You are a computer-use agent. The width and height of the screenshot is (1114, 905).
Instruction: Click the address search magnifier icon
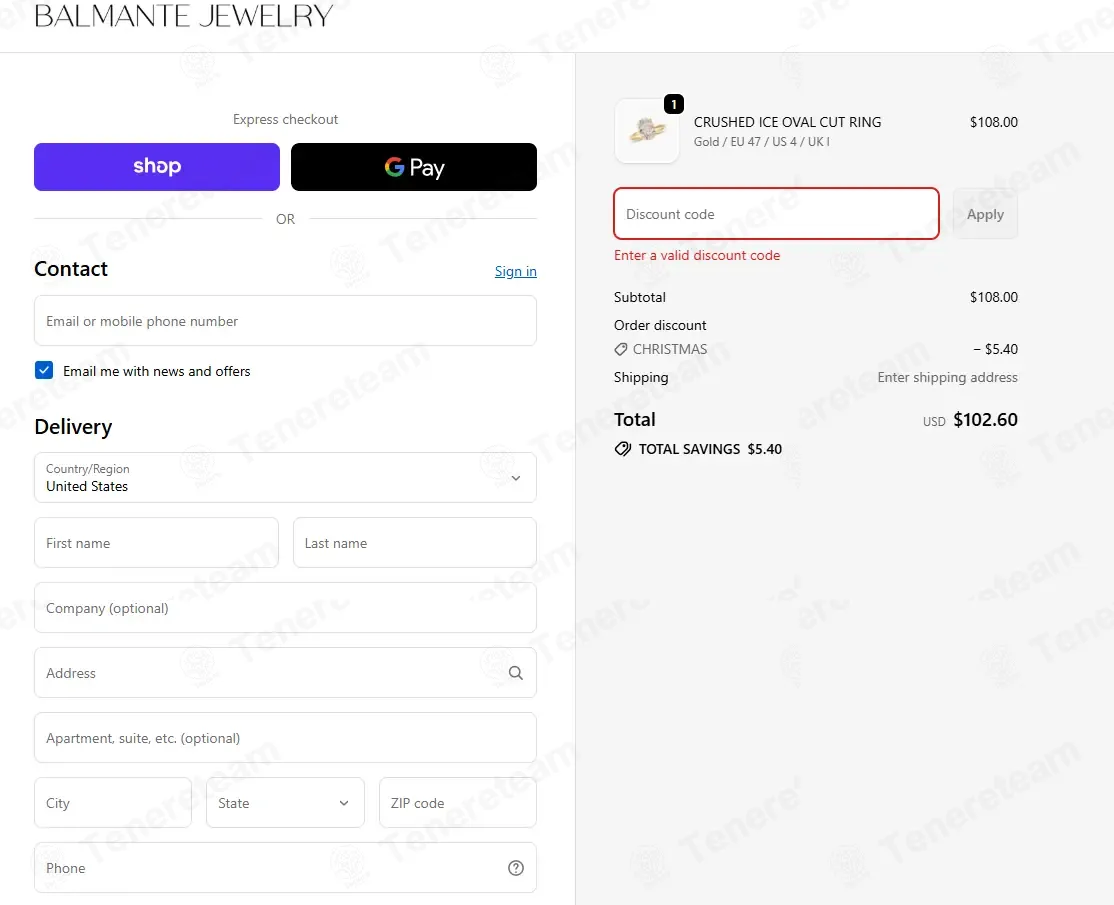(516, 673)
